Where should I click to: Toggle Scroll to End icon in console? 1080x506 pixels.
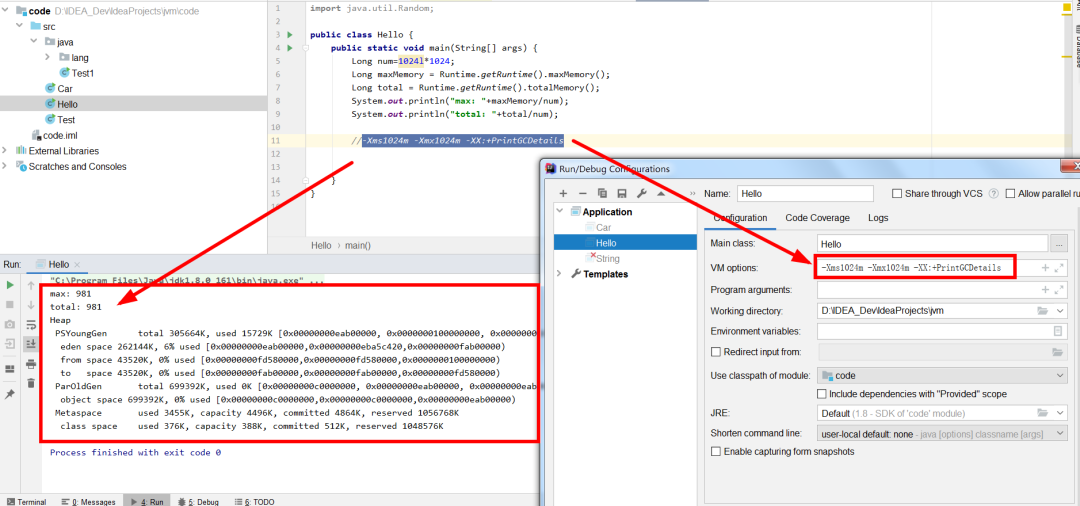(31, 344)
